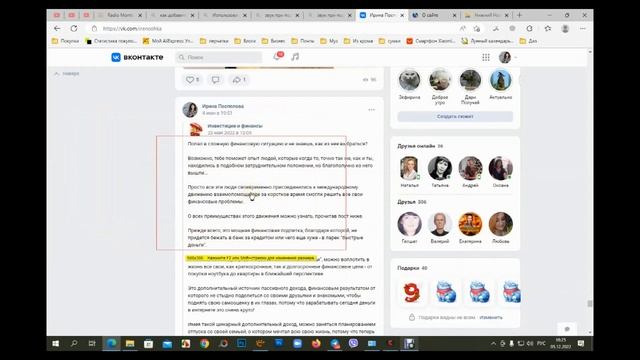Open online friend Андрей's avatar
Image resolution: width=640 pixels, height=360 pixels.
(470, 168)
